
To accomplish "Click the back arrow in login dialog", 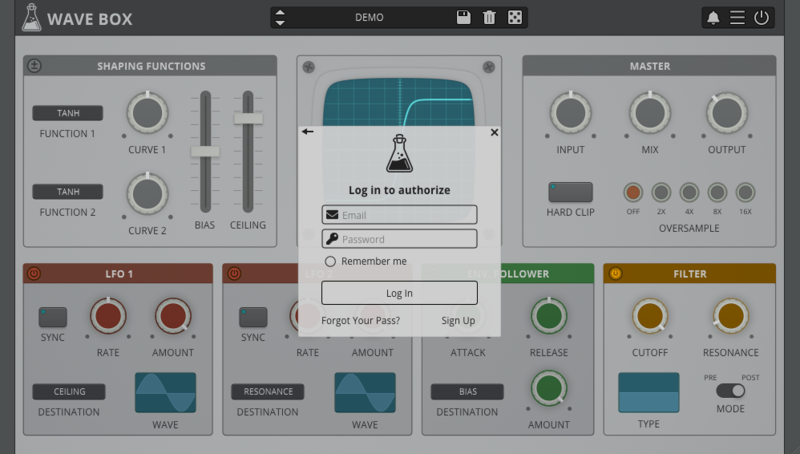I will [307, 131].
